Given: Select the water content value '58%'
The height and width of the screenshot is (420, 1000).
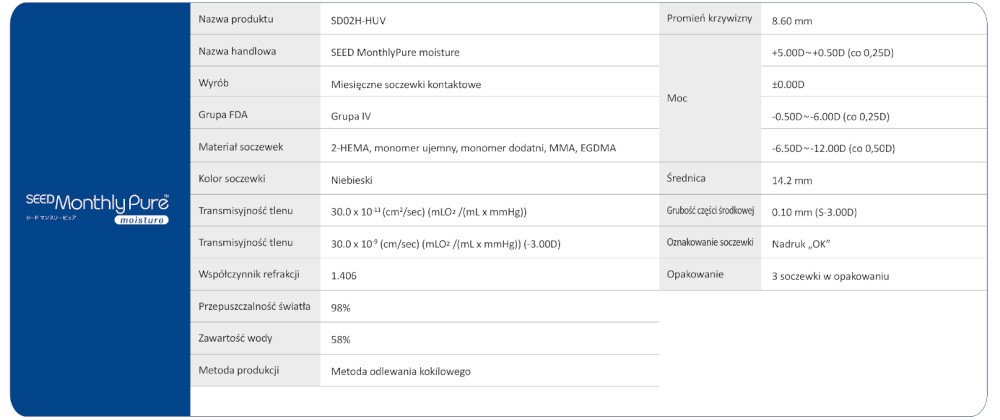Looking at the screenshot, I should [341, 340].
